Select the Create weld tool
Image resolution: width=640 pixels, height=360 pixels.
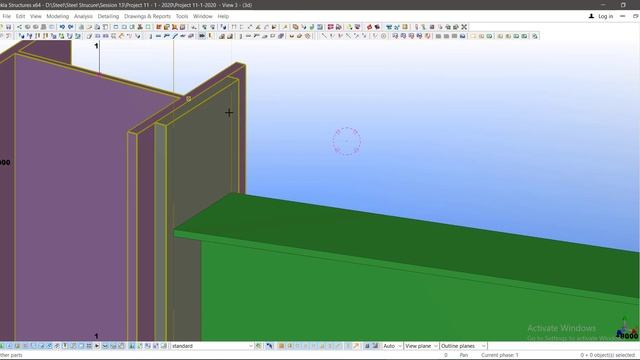[211, 36]
